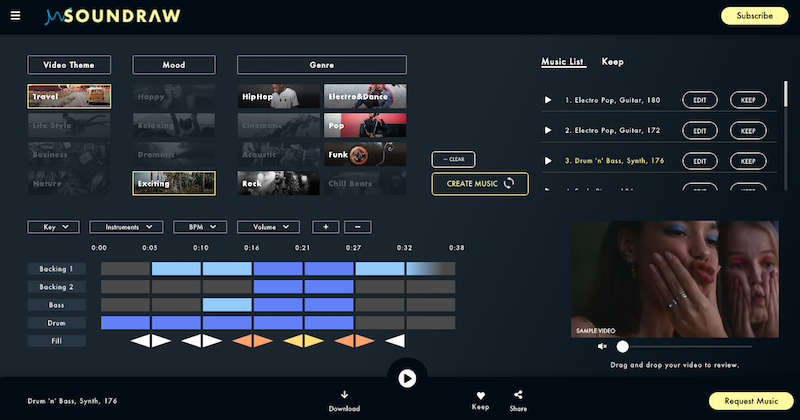
Task: Toggle white fill marker near 0:10
Action: pos(202,341)
